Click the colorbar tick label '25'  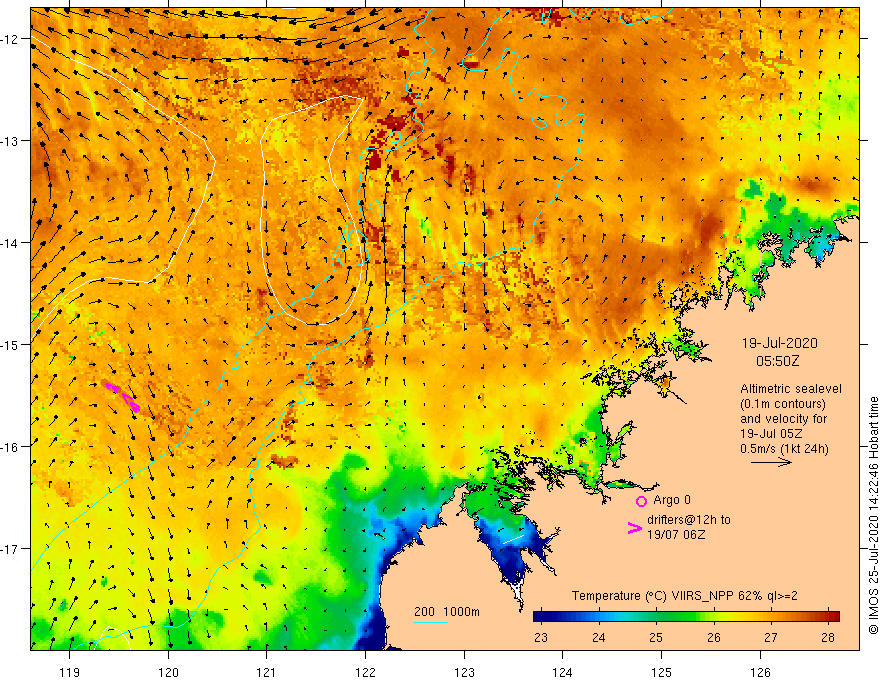656,638
